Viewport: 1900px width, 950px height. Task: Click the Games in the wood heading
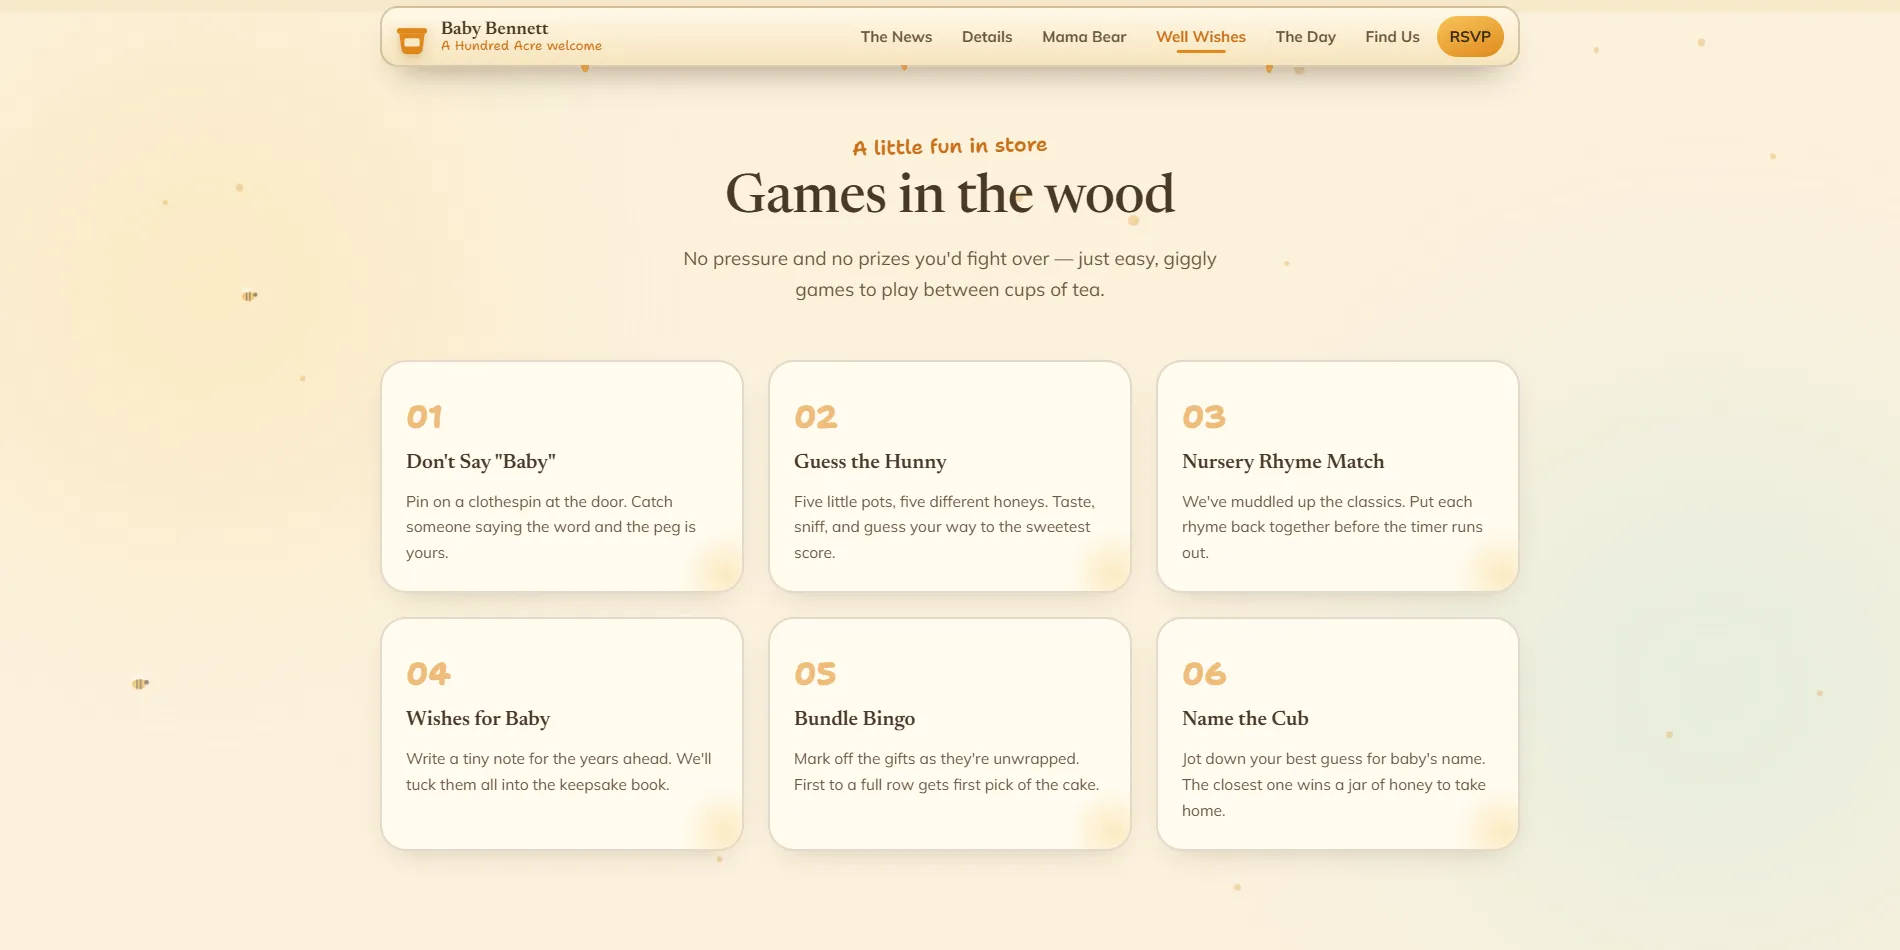coord(950,194)
